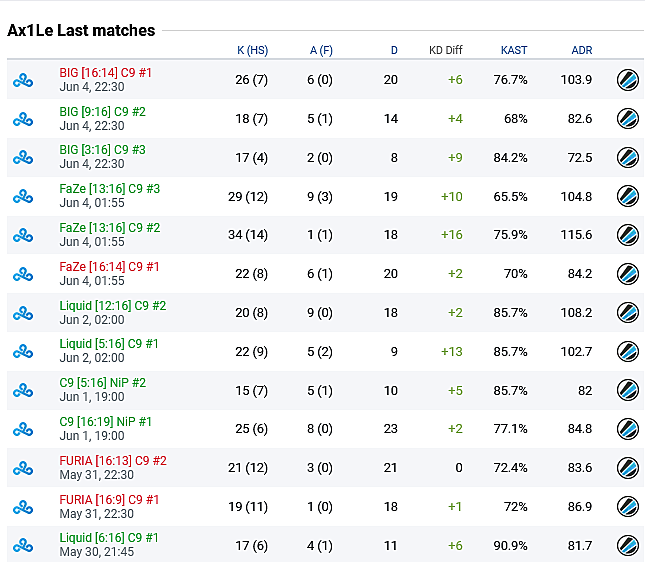Image resolution: width=645 pixels, height=562 pixels.
Task: Click the KD Diff column header
Action: pyautogui.click(x=446, y=50)
